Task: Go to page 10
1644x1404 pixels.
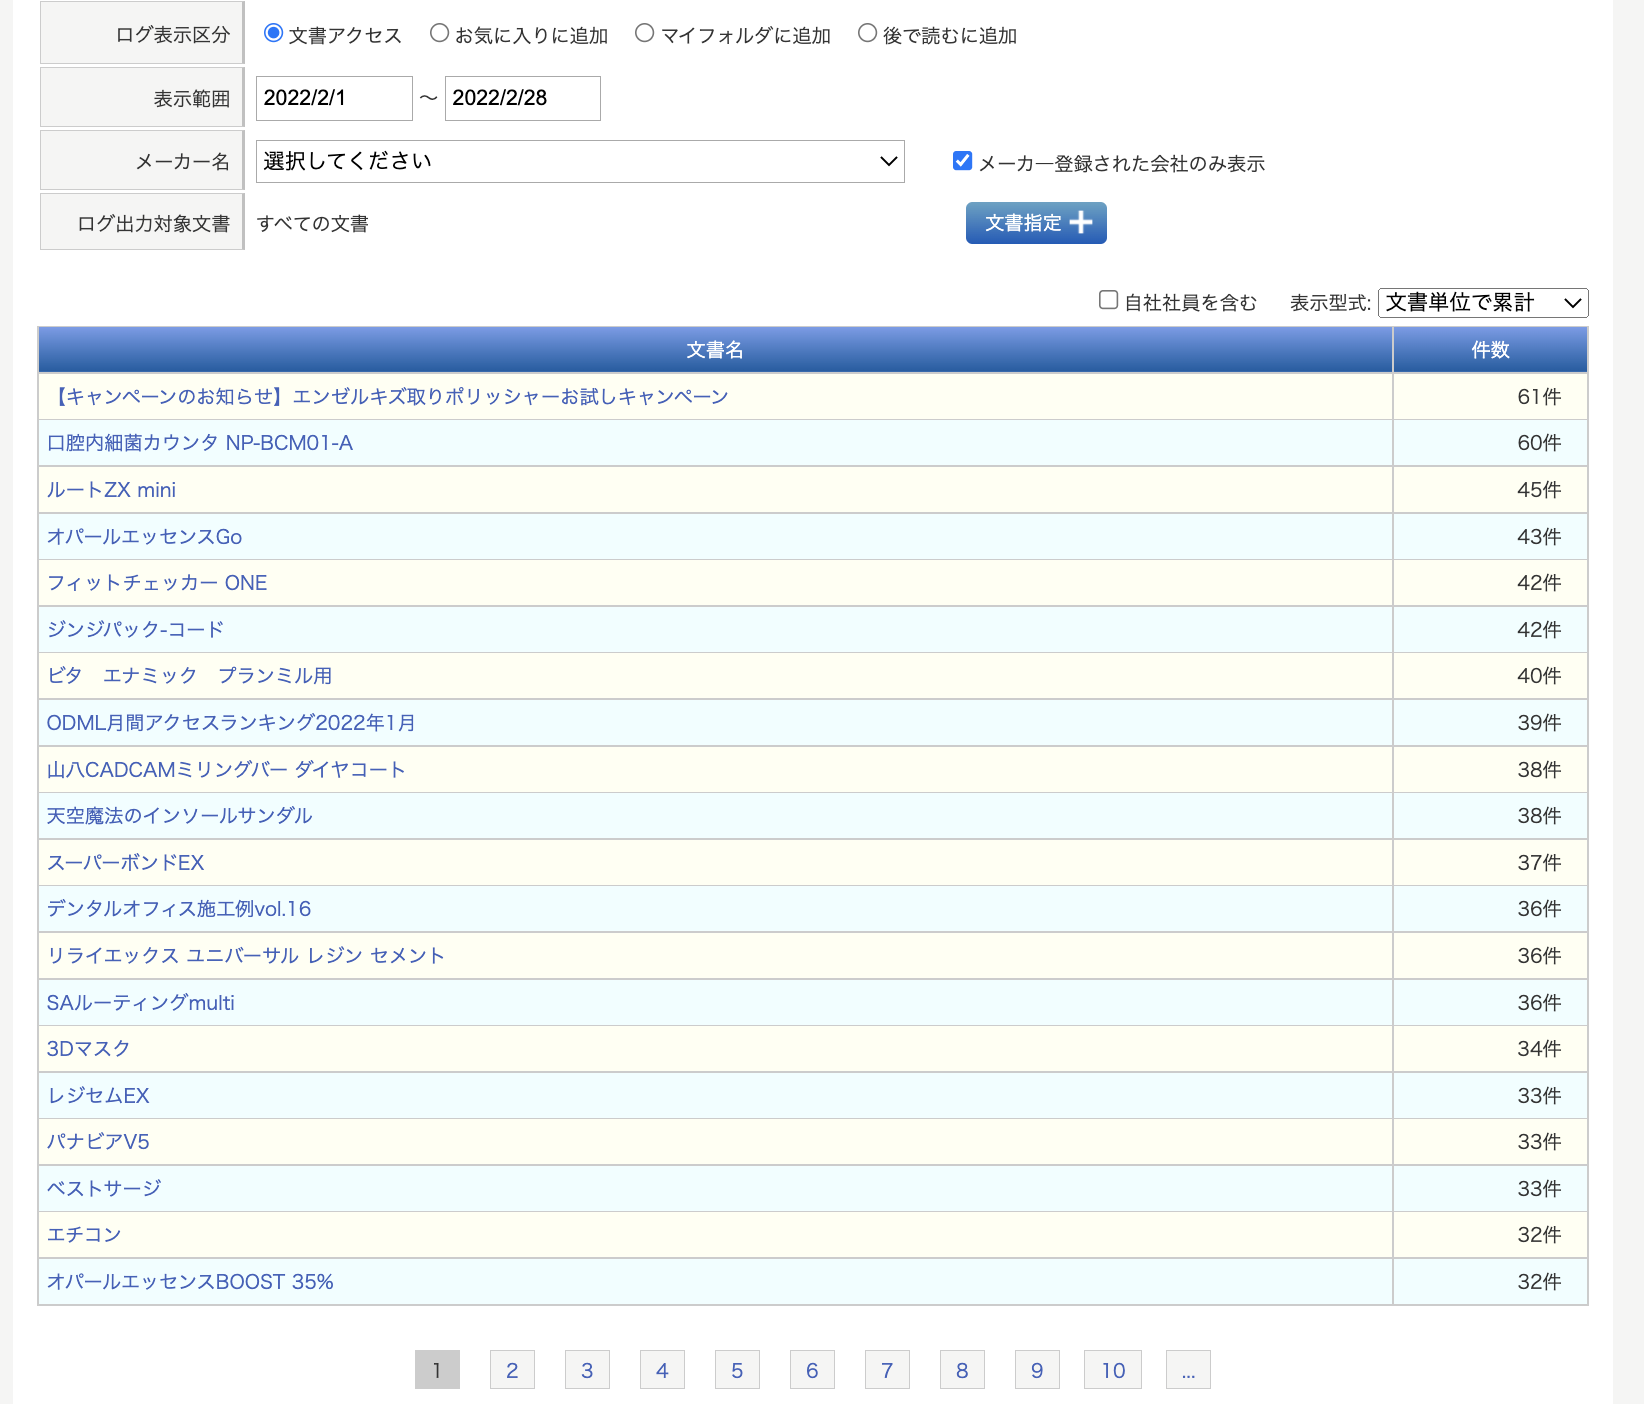Action: pyautogui.click(x=1113, y=1370)
